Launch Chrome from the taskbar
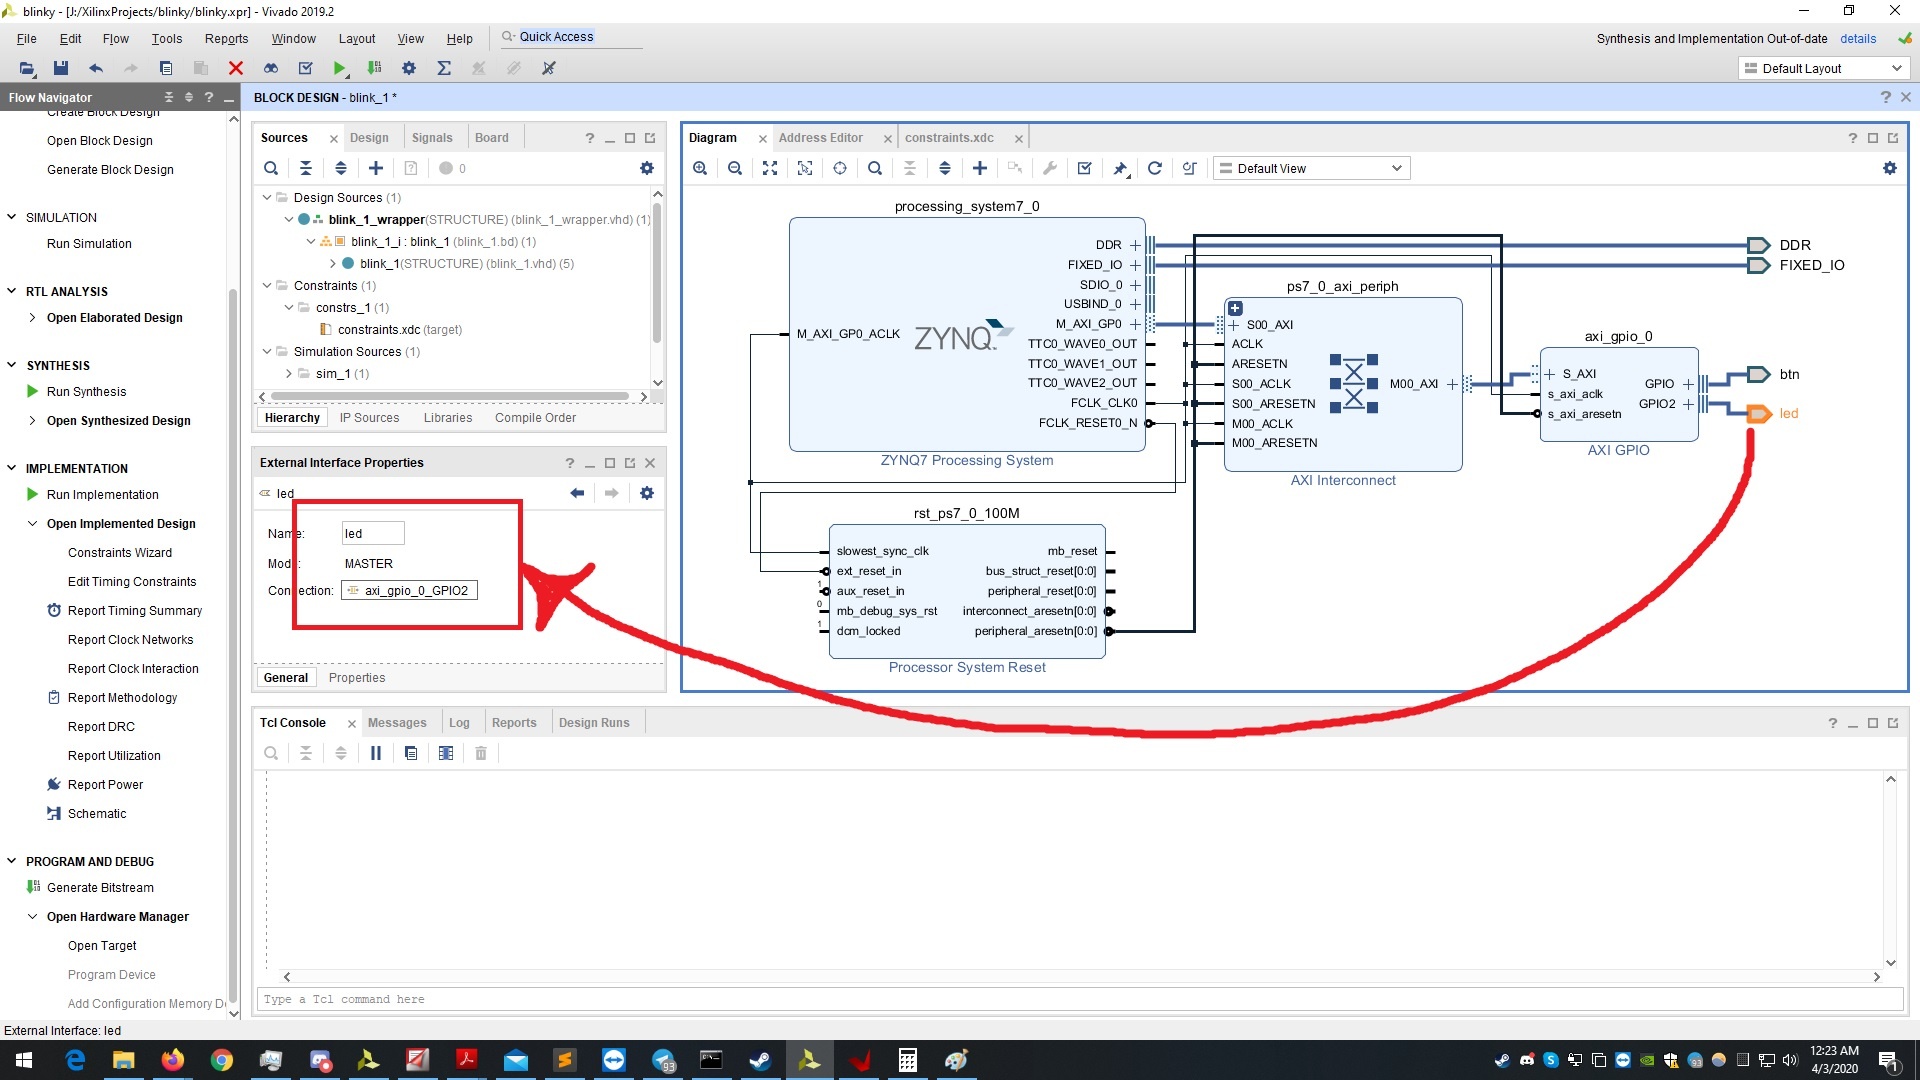The image size is (1920, 1080). 222,1060
